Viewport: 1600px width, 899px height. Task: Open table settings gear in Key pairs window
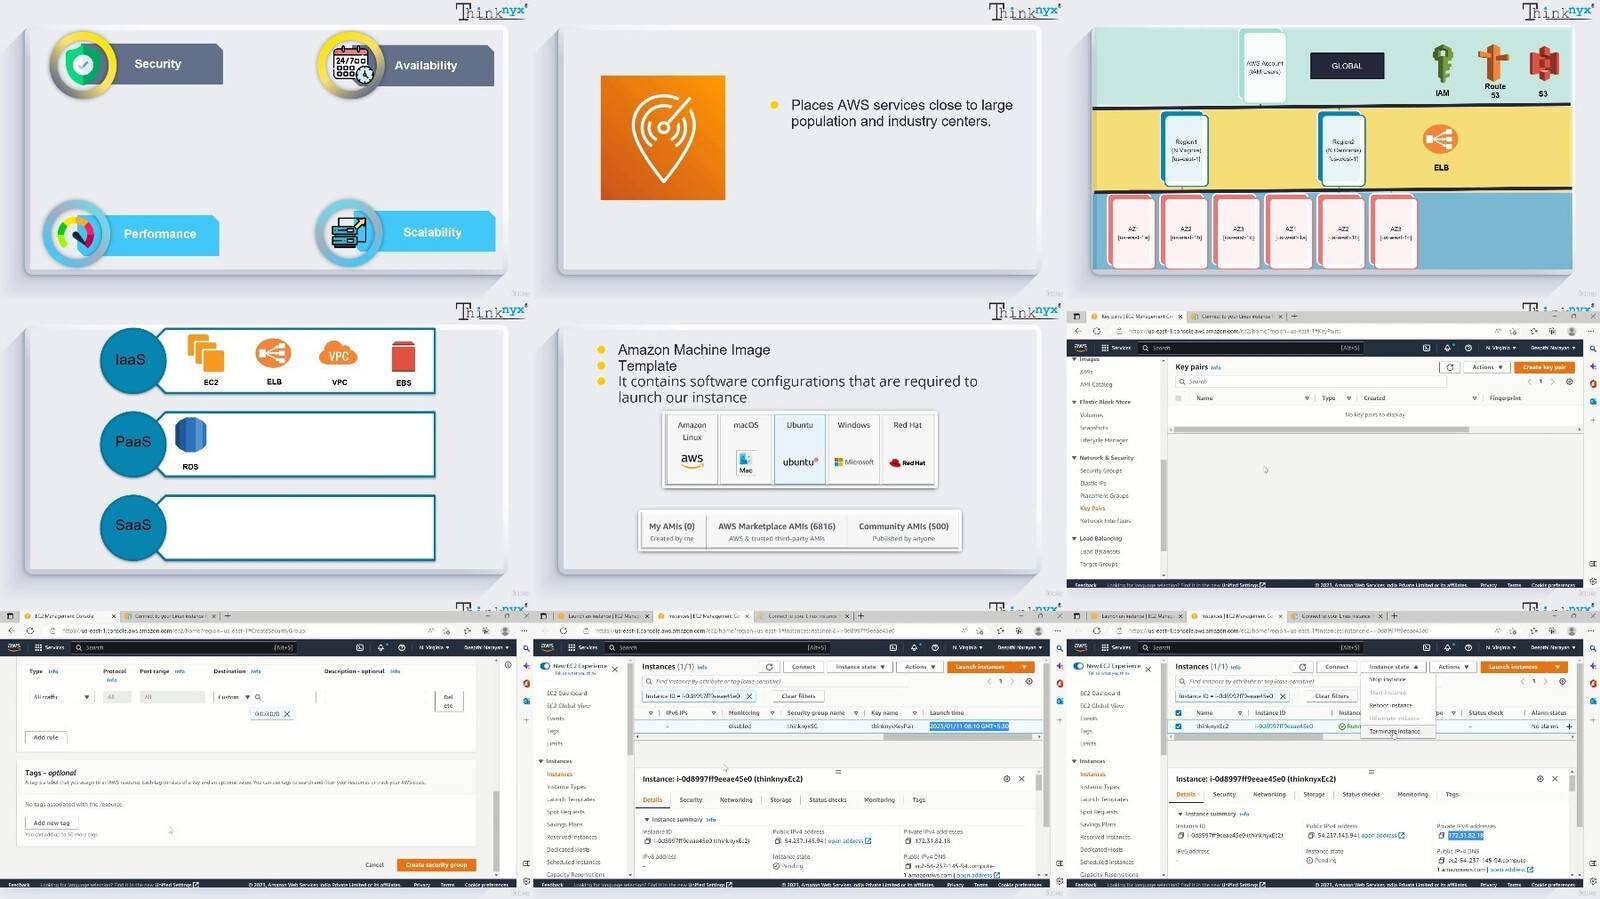1569,382
